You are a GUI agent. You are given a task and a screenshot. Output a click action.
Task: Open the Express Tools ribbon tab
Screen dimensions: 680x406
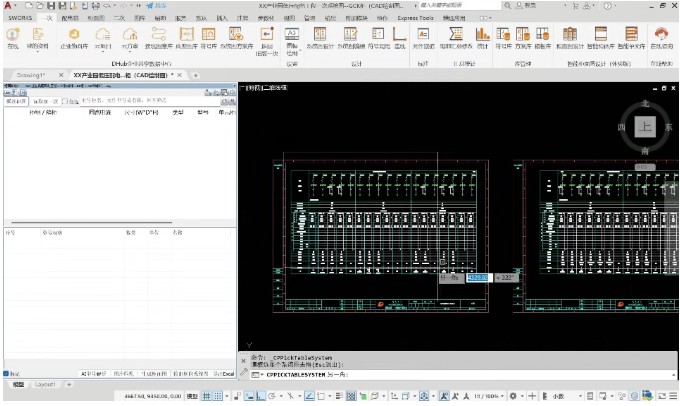pyautogui.click(x=415, y=18)
